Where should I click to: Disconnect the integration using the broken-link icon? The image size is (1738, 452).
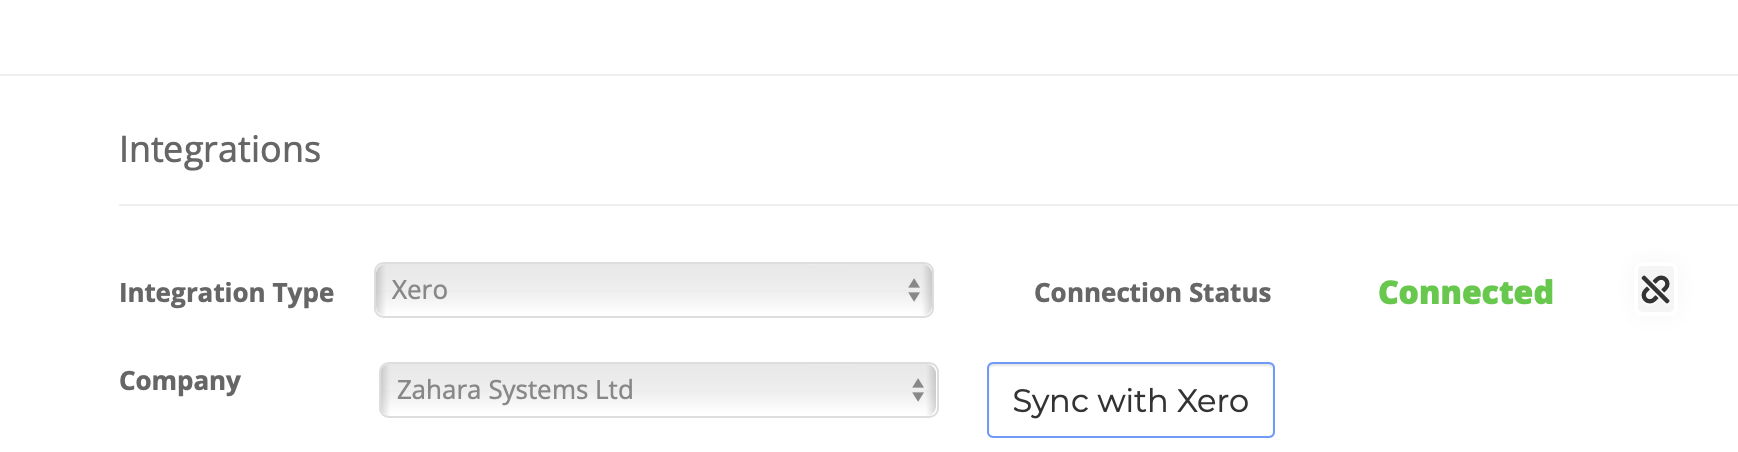tap(1655, 290)
